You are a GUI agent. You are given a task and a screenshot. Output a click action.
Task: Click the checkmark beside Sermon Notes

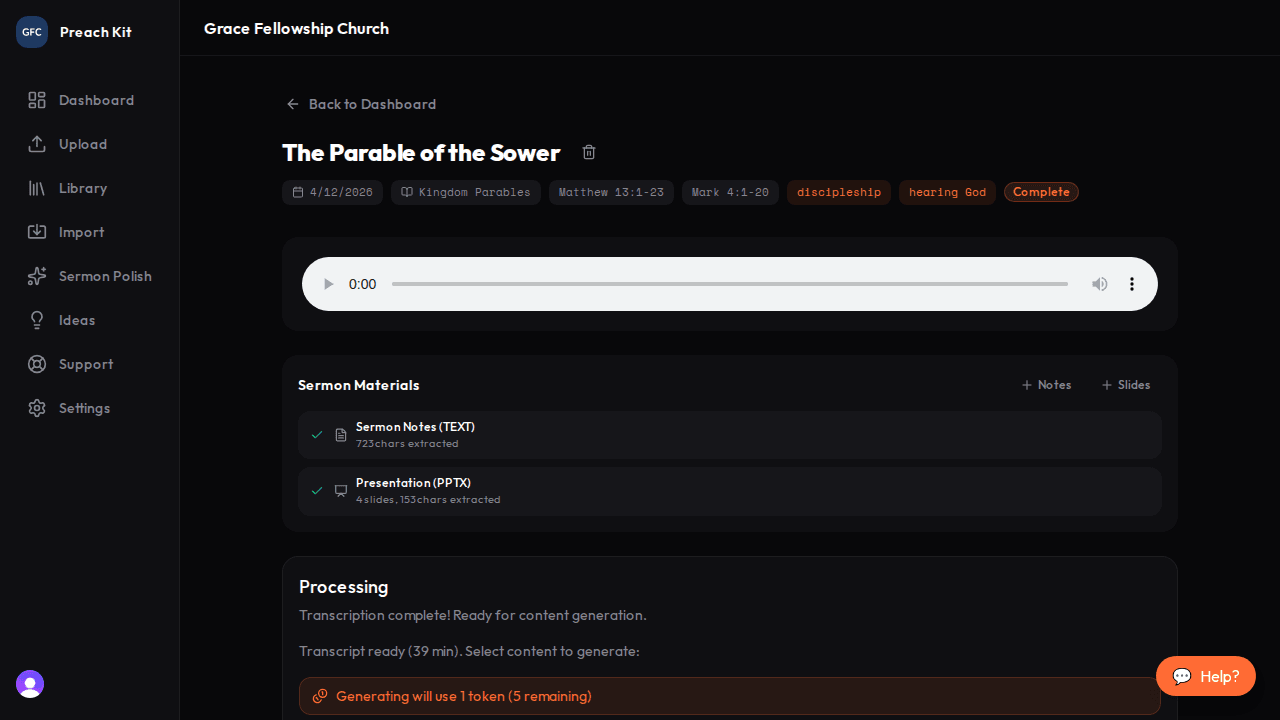(x=317, y=434)
